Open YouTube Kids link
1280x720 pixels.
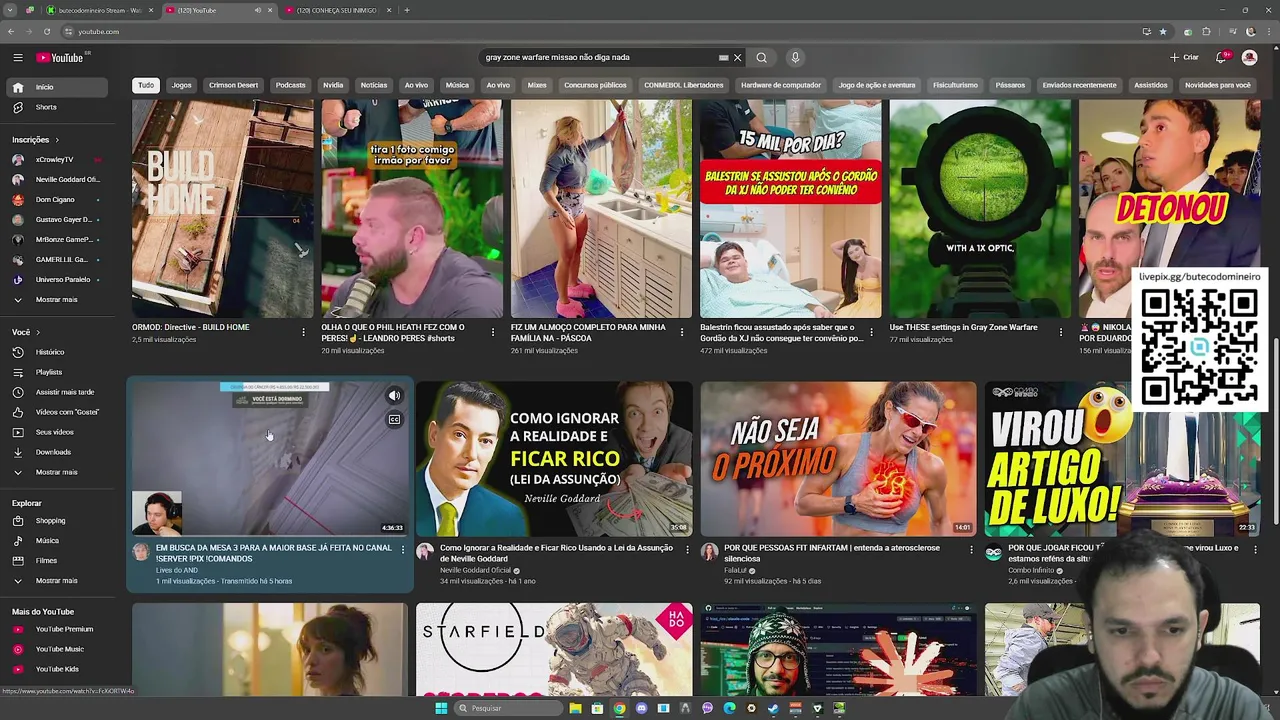[56, 669]
